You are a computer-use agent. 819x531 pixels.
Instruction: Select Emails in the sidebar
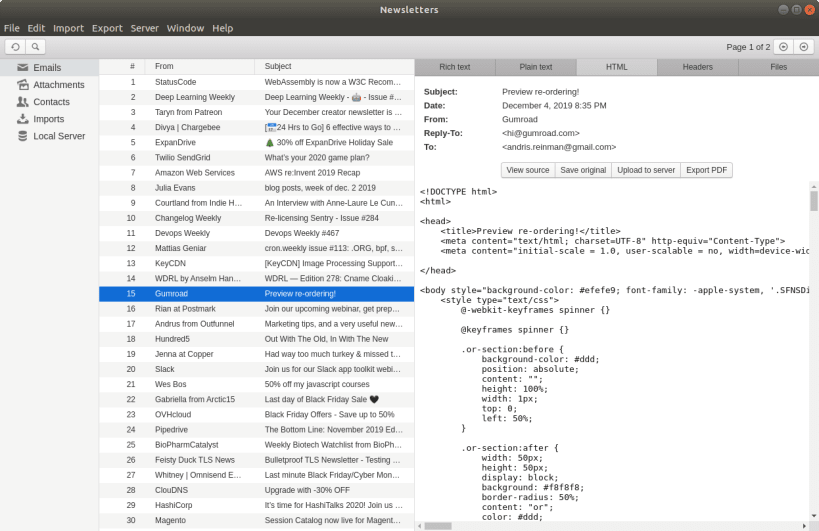pos(47,68)
